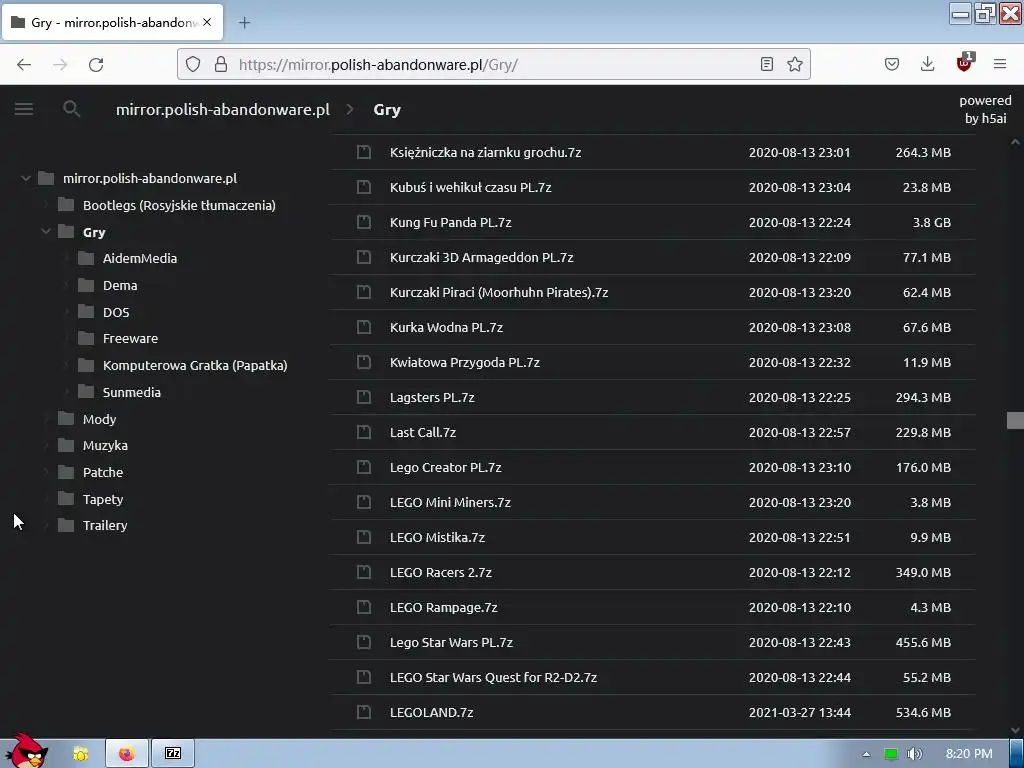This screenshot has height=768, width=1024.
Task: Click the 2021-03-27 13:44 date cell
Action: coord(799,712)
